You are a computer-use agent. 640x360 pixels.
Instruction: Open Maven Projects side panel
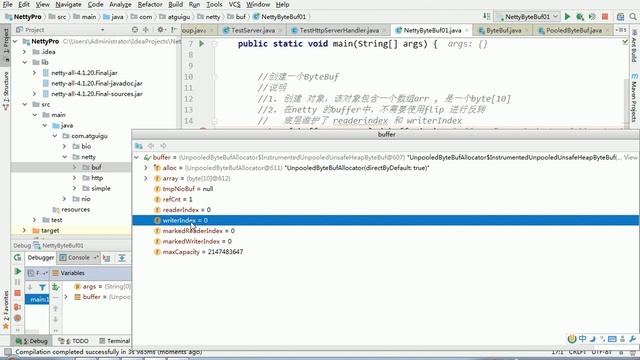click(x=634, y=98)
